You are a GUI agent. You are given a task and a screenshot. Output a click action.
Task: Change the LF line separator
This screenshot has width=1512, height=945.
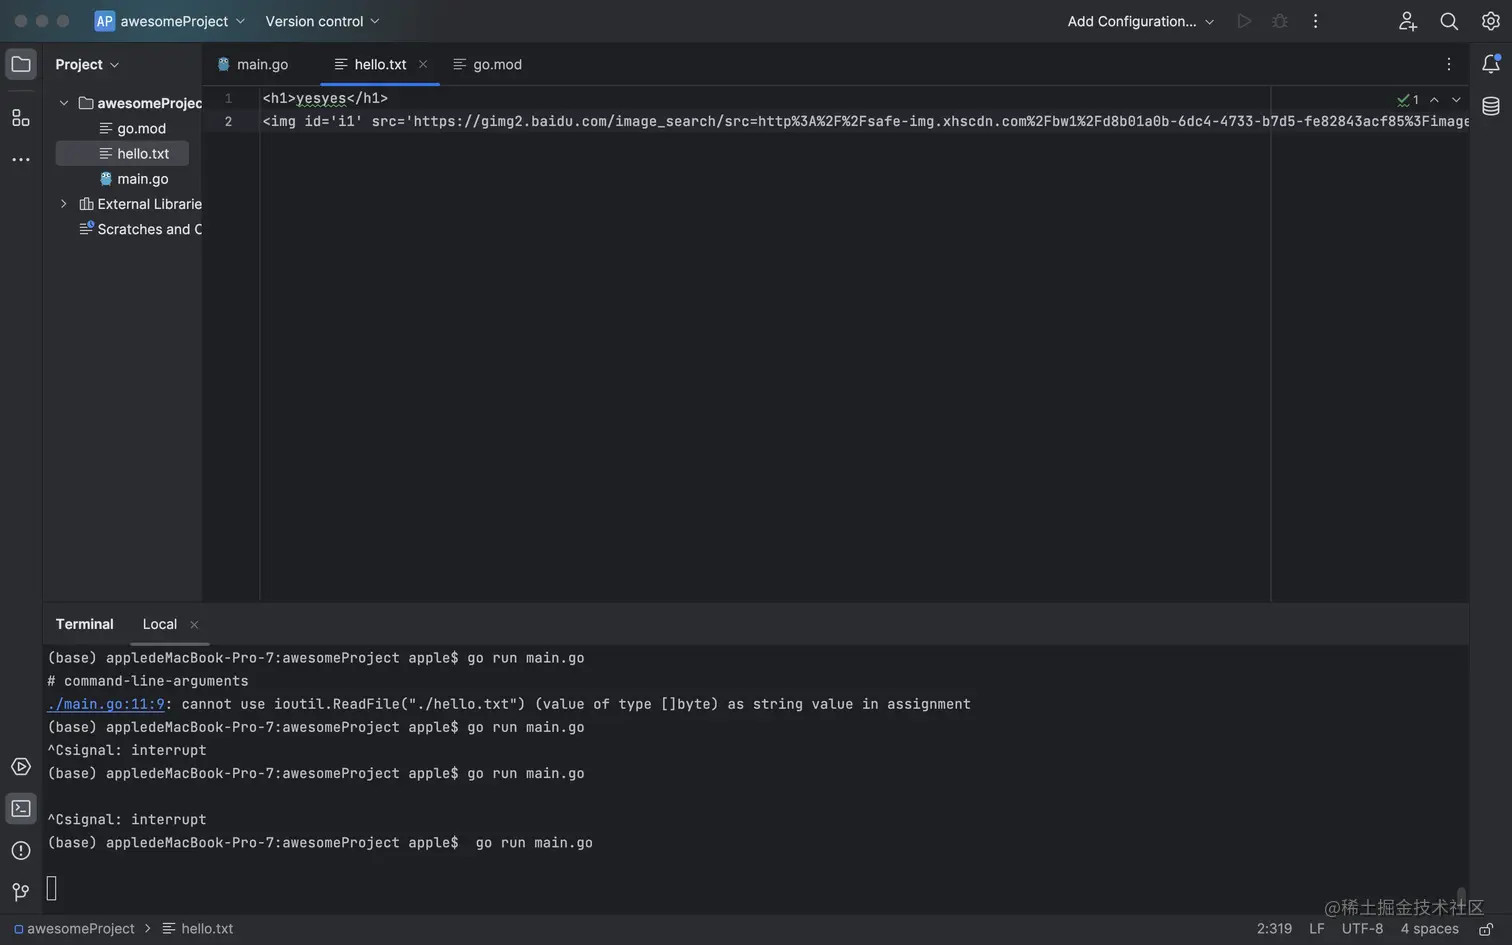click(1317, 929)
